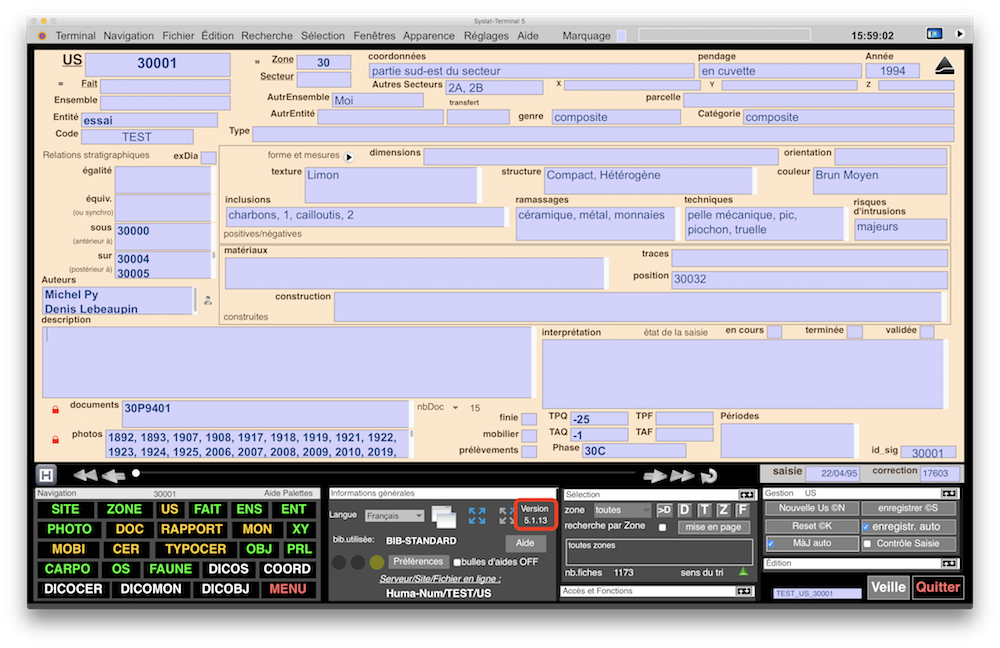1000x648 pixels.
Task: Click the Auteurs list scrollbar
Action: click(x=195, y=300)
